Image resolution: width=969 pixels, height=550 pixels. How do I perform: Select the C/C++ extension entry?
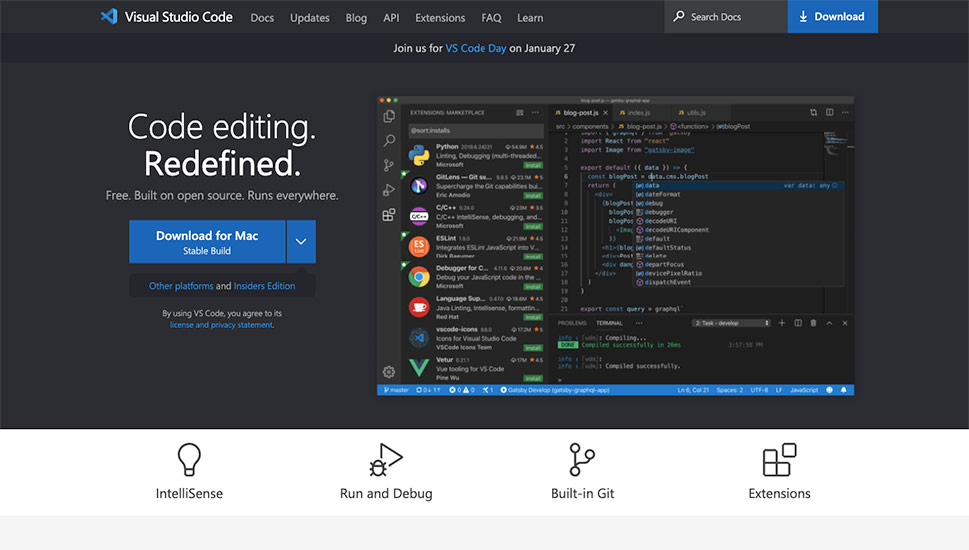point(475,216)
